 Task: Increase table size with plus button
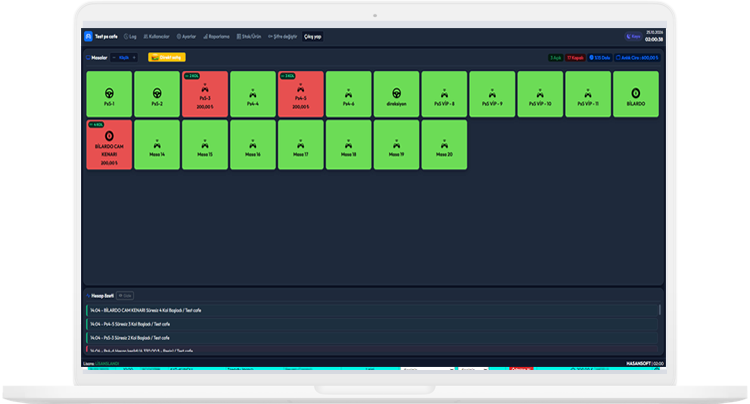(x=134, y=57)
